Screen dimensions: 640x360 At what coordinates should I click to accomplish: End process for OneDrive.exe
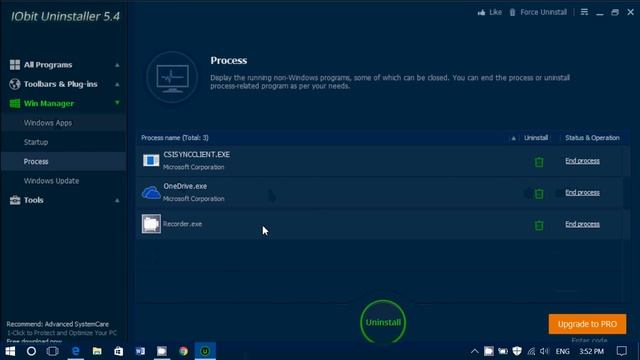pyautogui.click(x=582, y=192)
